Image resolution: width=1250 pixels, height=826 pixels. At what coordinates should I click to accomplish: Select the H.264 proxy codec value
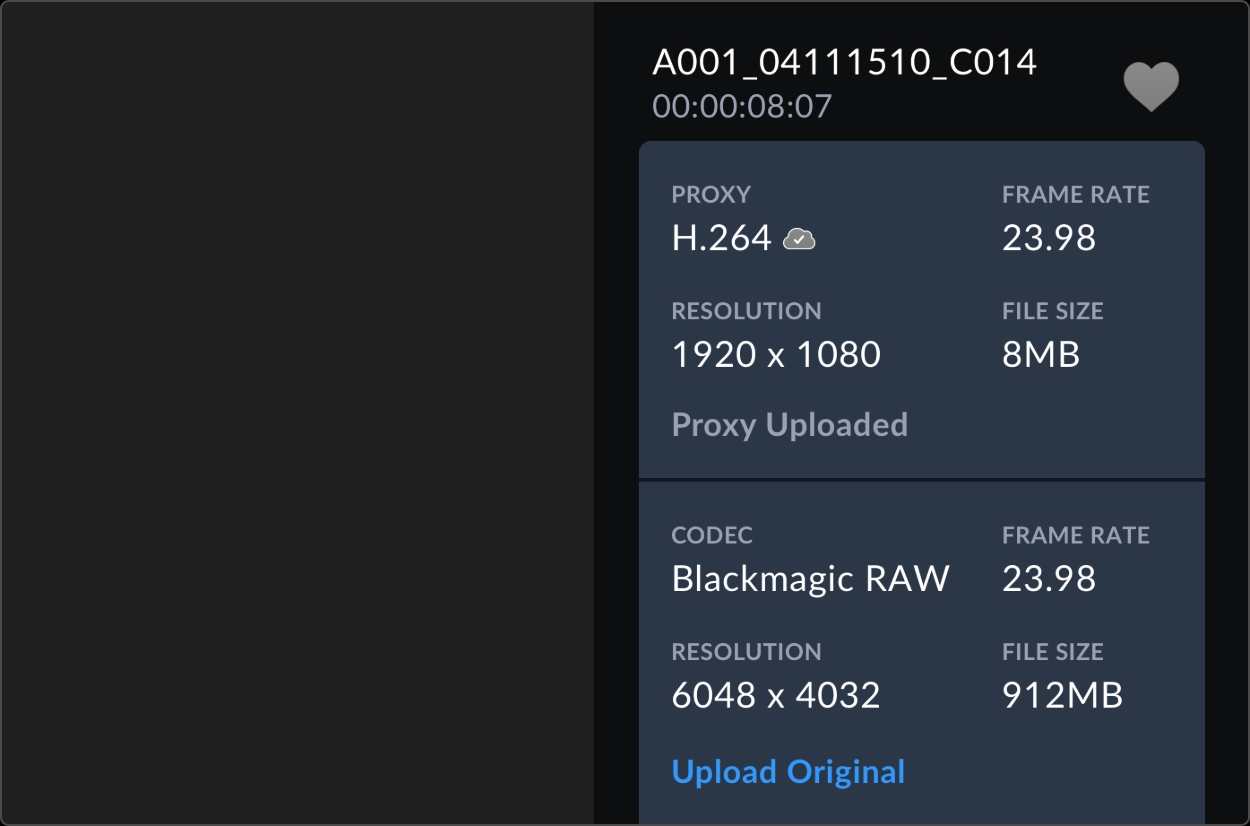721,238
